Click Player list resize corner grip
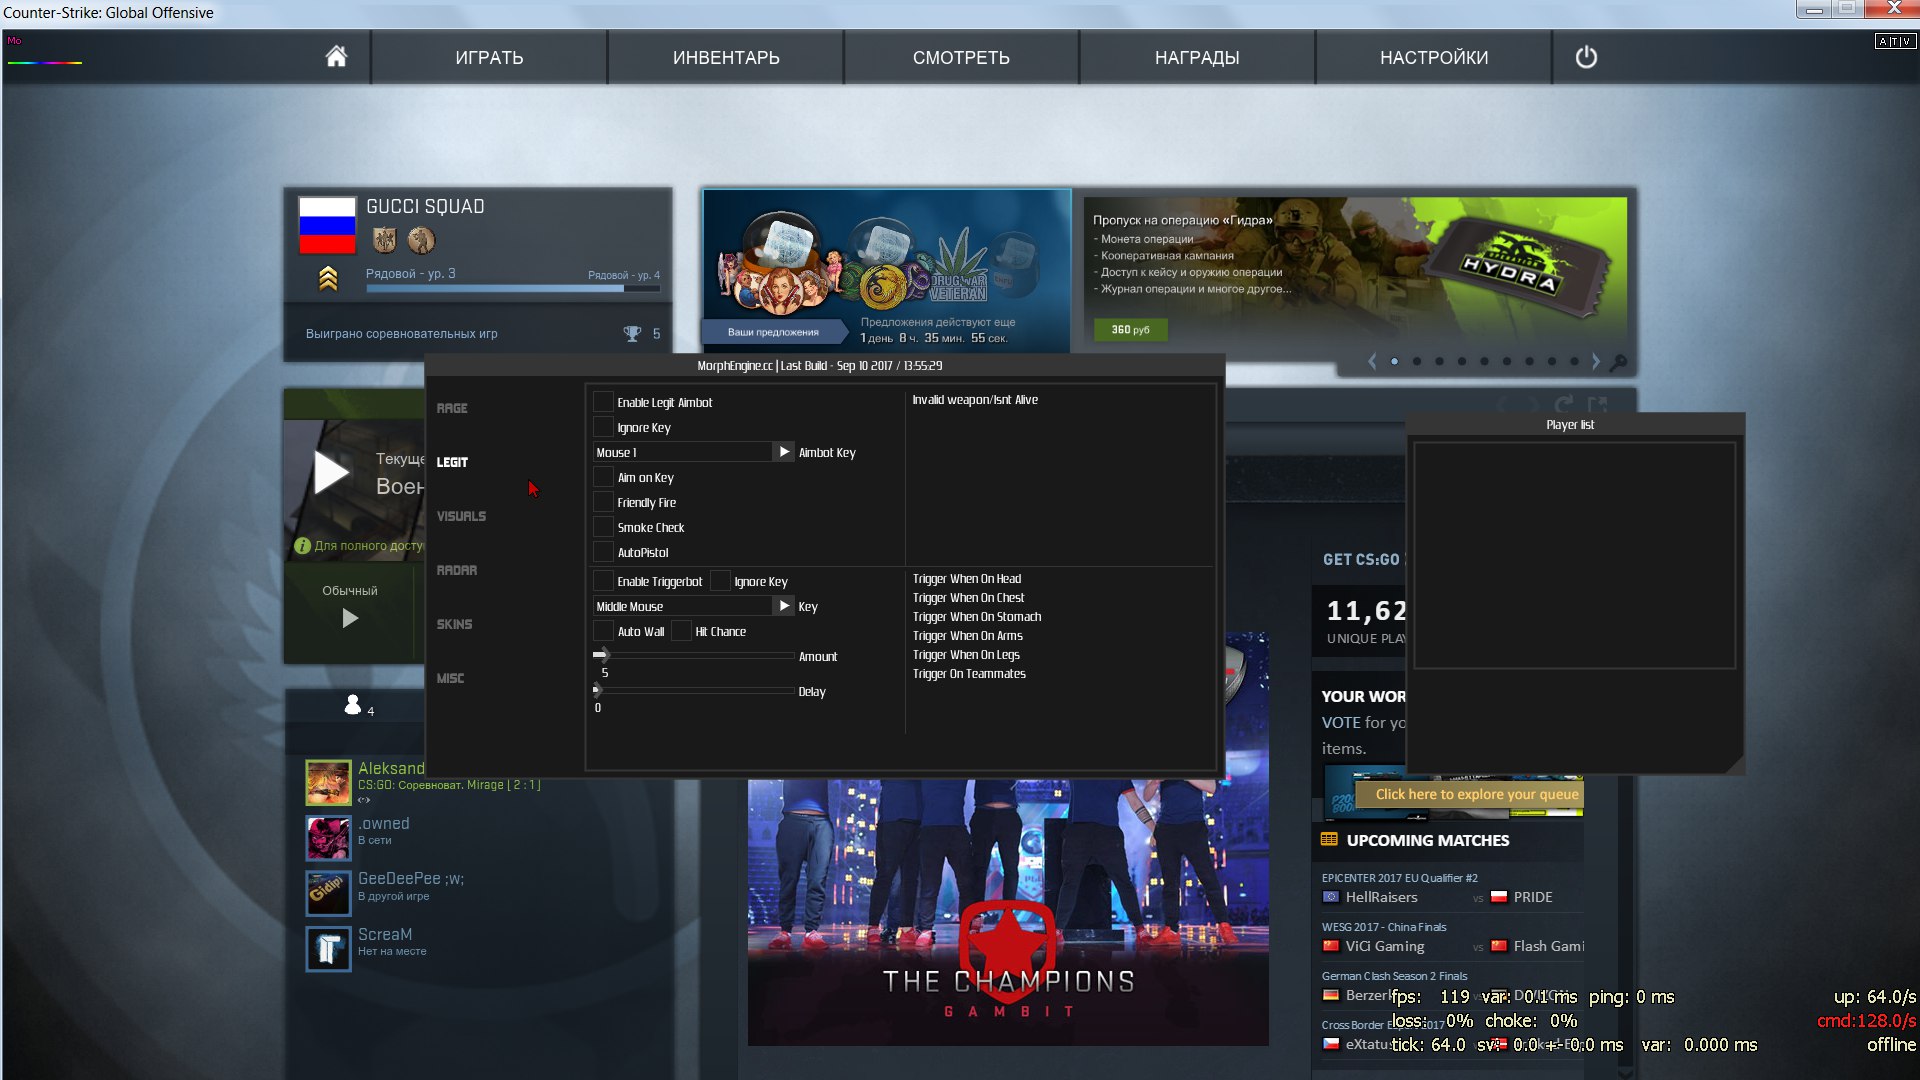This screenshot has width=1920, height=1080. pos(1736,765)
